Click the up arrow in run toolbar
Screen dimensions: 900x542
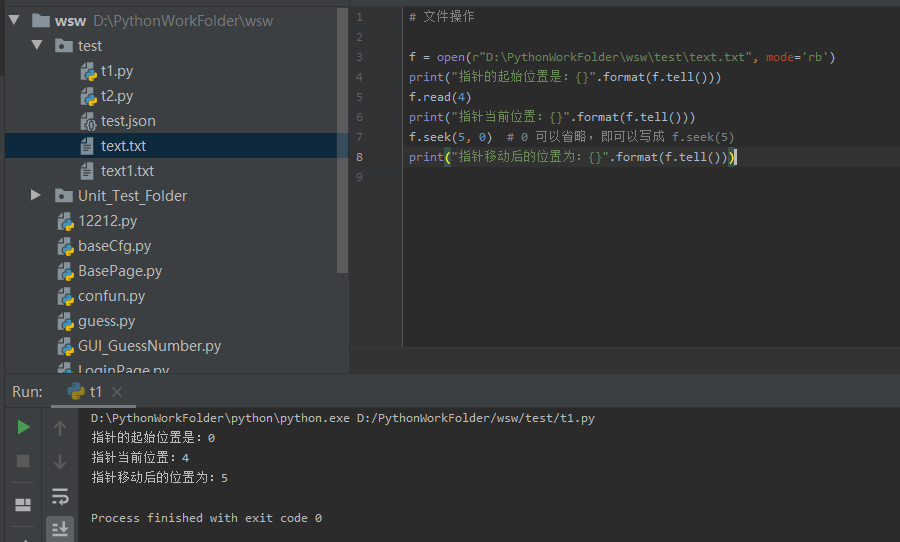coord(60,428)
